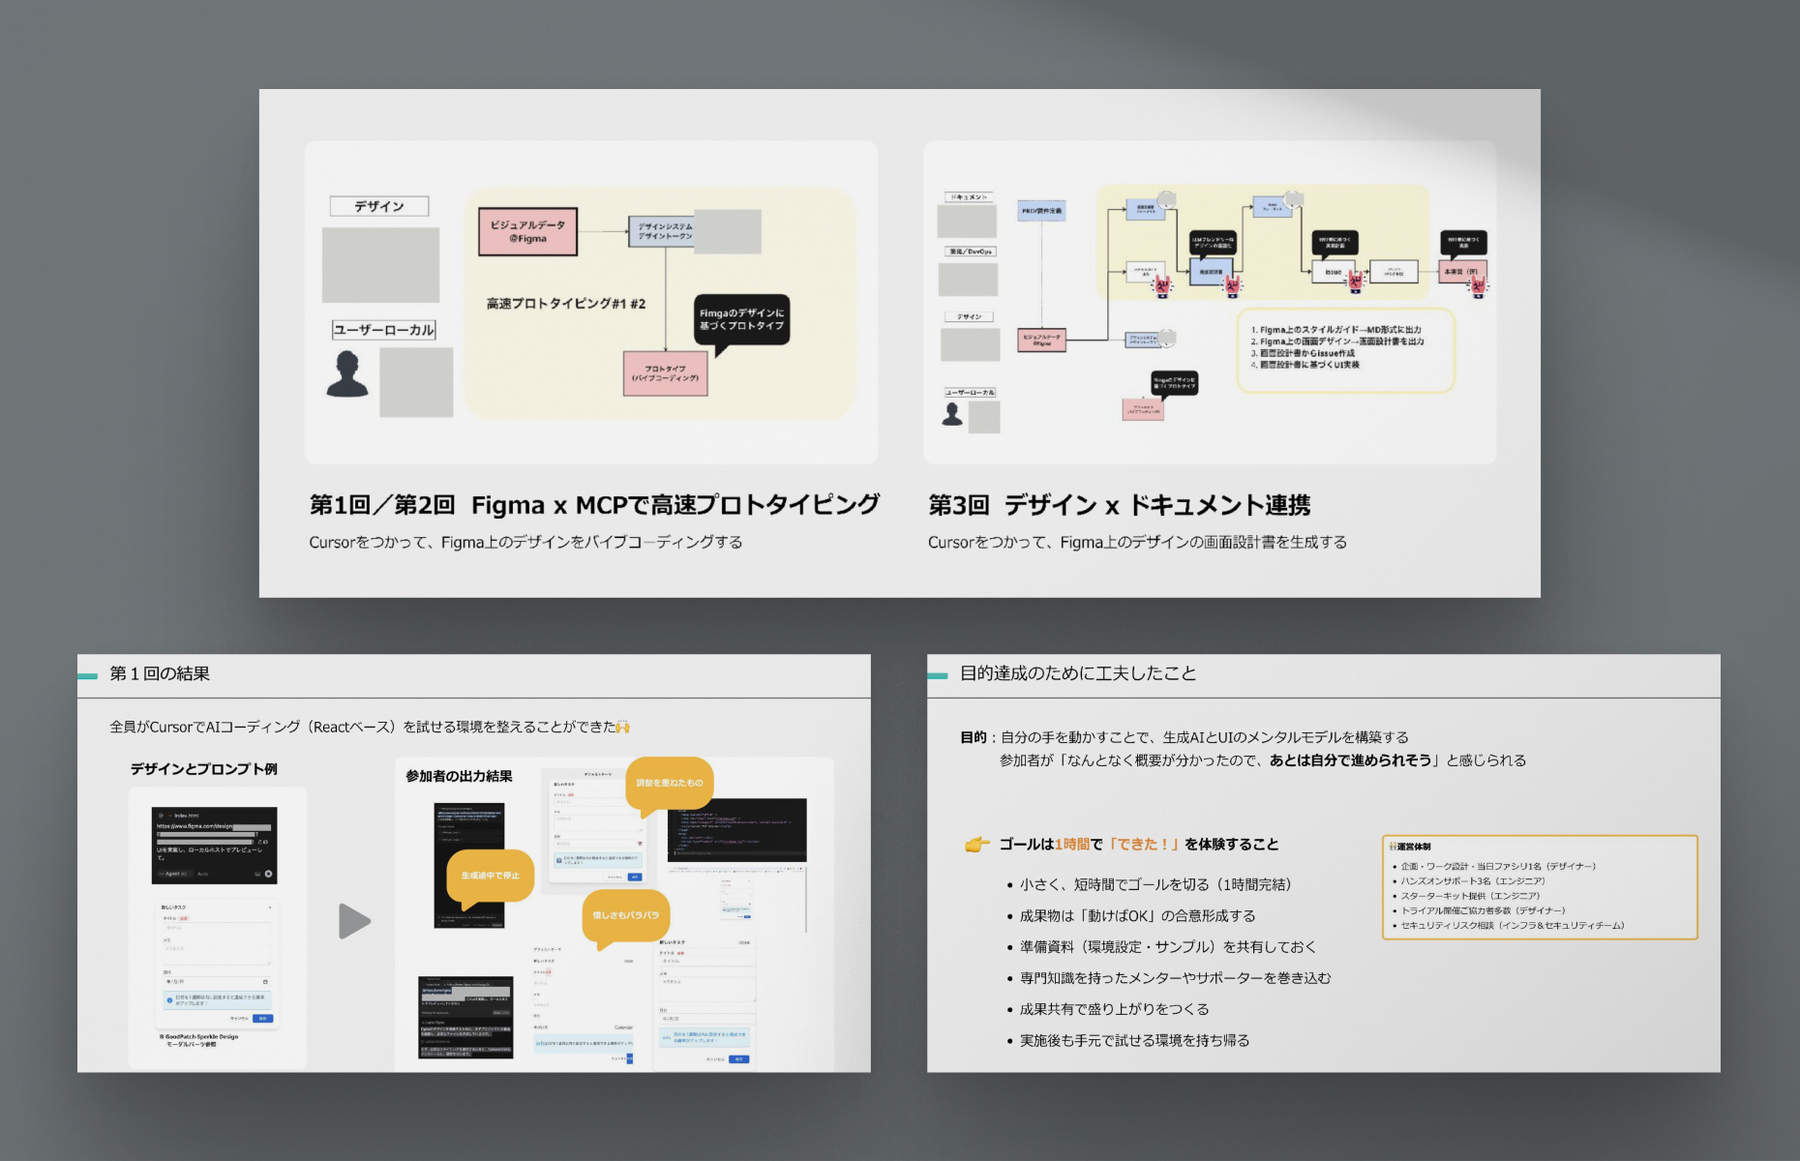Click the 第3回 デザイン x ドキュメント連携 heading
1800x1161 pixels.
(x=1118, y=506)
